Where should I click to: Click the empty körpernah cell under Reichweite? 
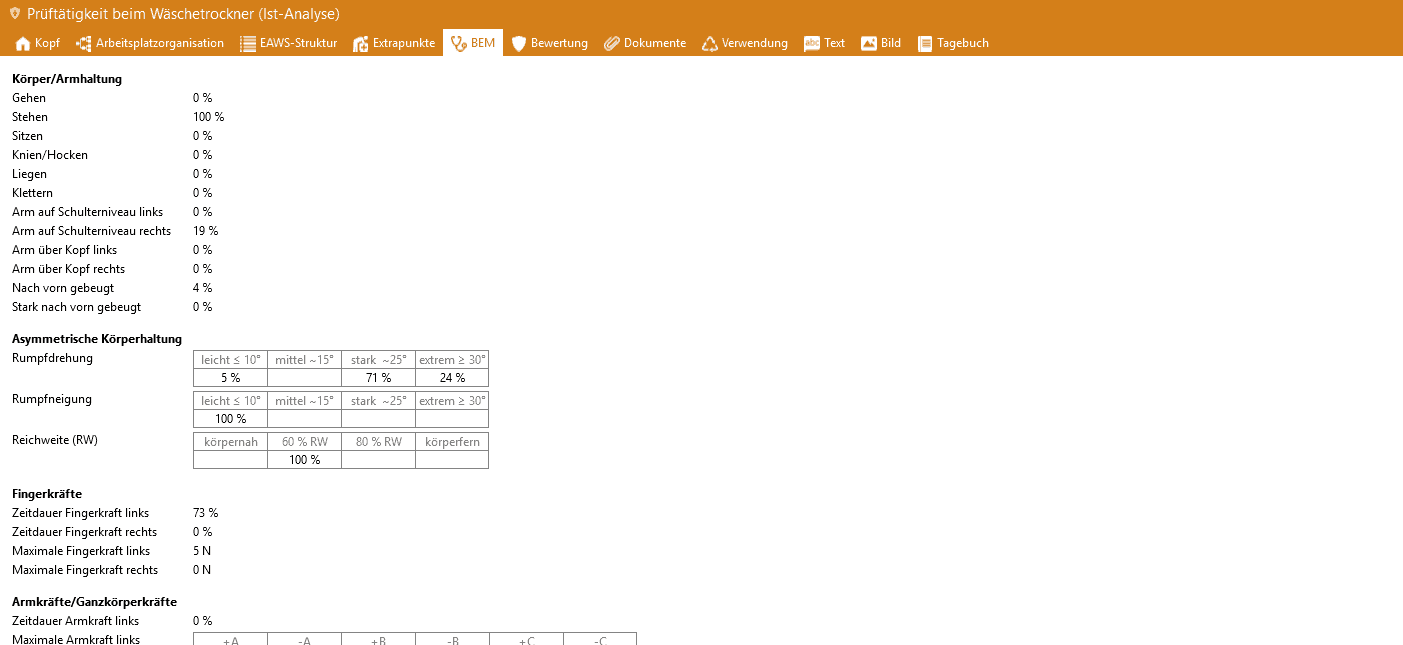tap(230, 460)
